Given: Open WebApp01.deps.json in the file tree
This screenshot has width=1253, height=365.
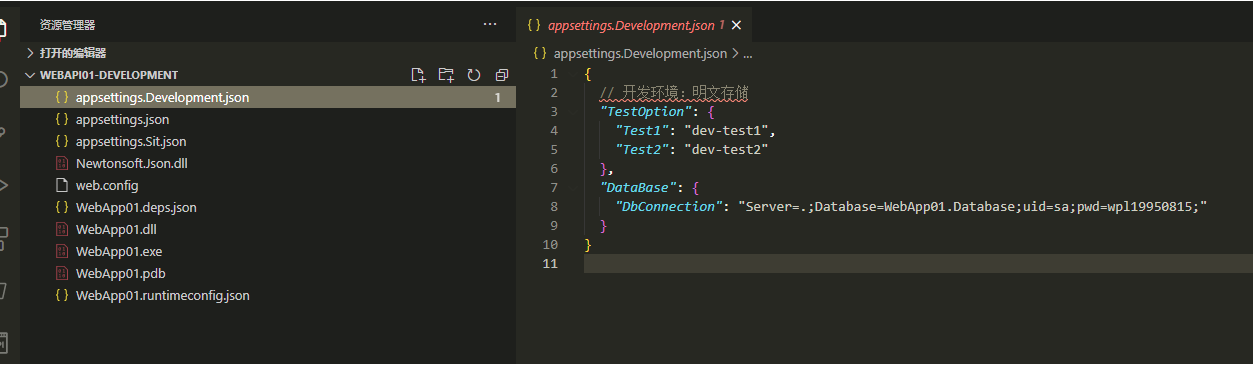Looking at the screenshot, I should coord(268,208).
